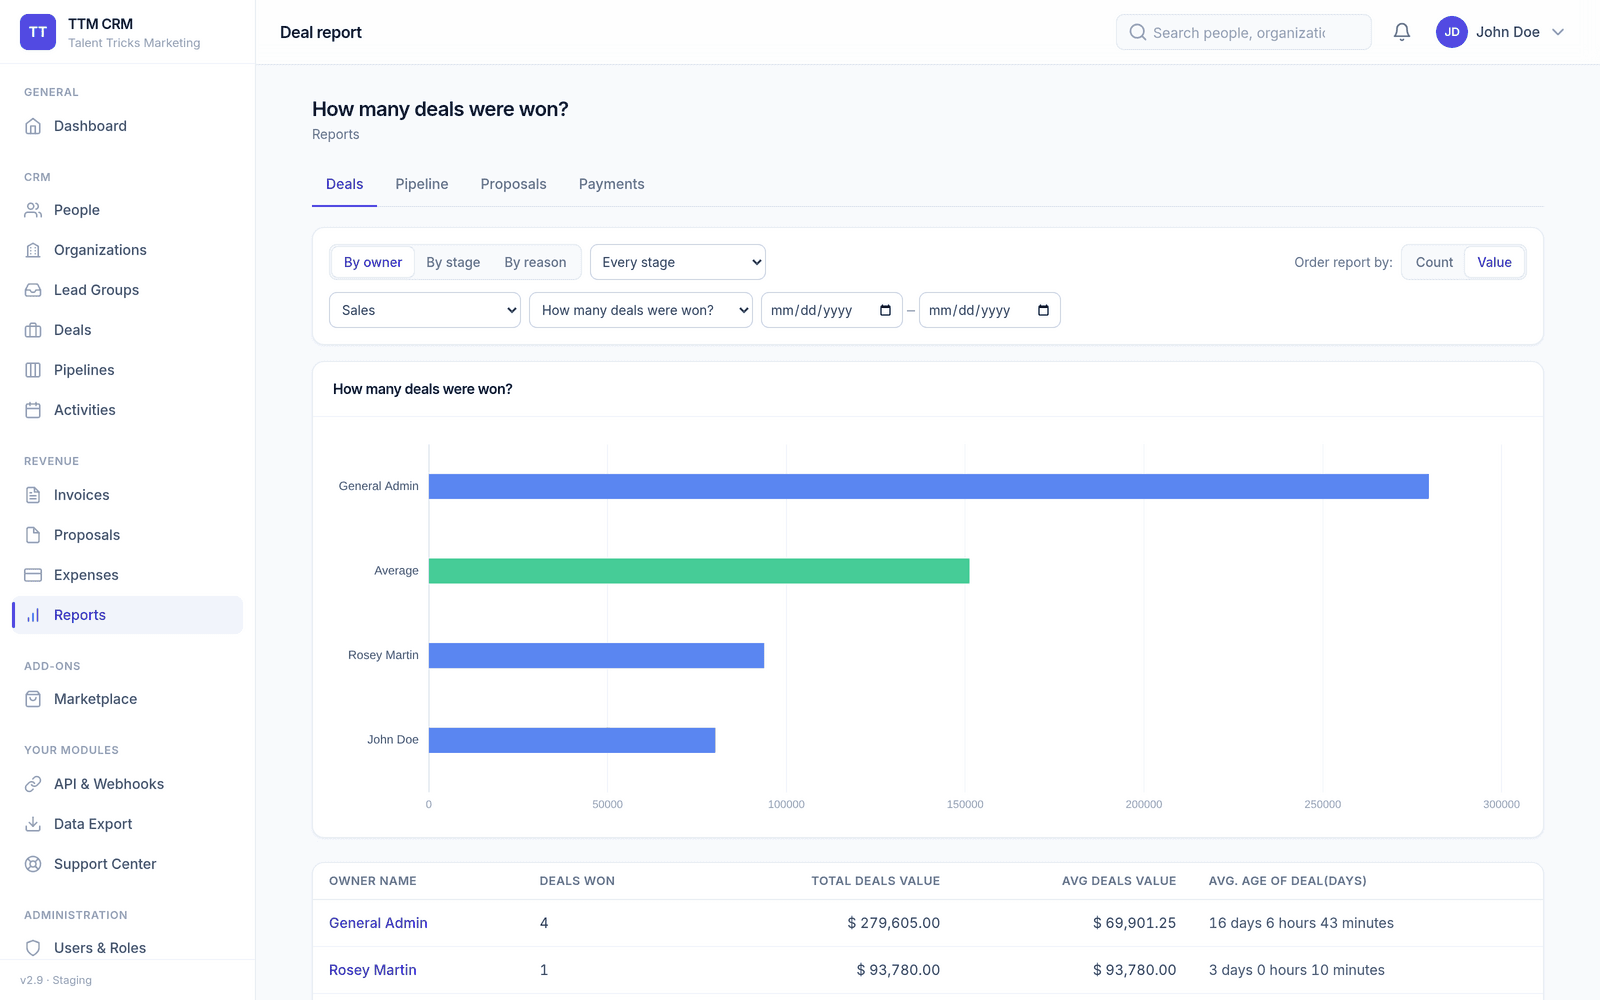Click the Pipelines columns icon

click(x=33, y=370)
